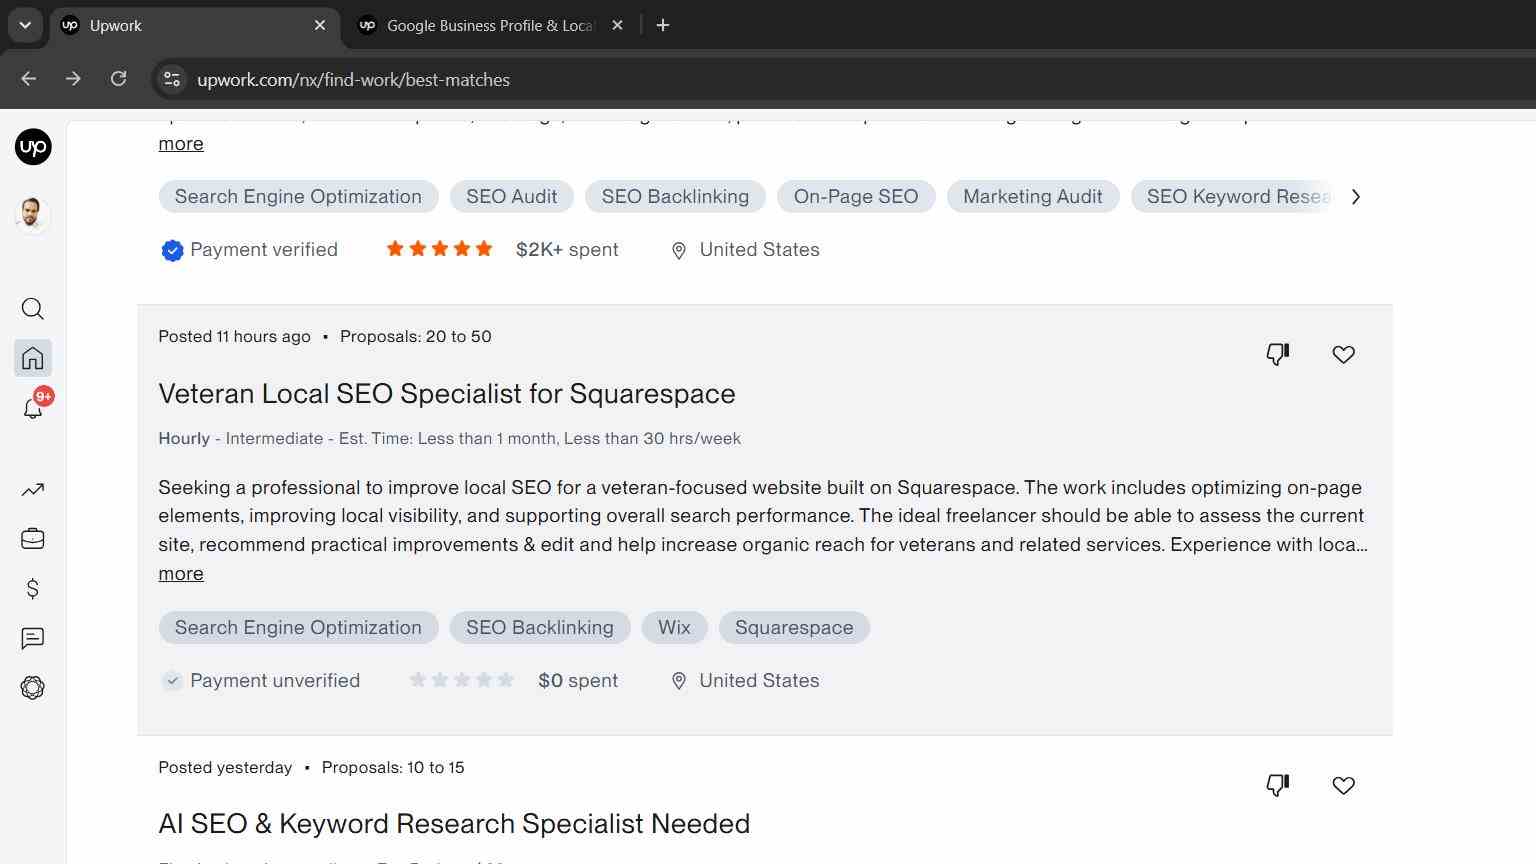
Task: Save Veteran Local SEO job with heart
Action: pyautogui.click(x=1343, y=354)
